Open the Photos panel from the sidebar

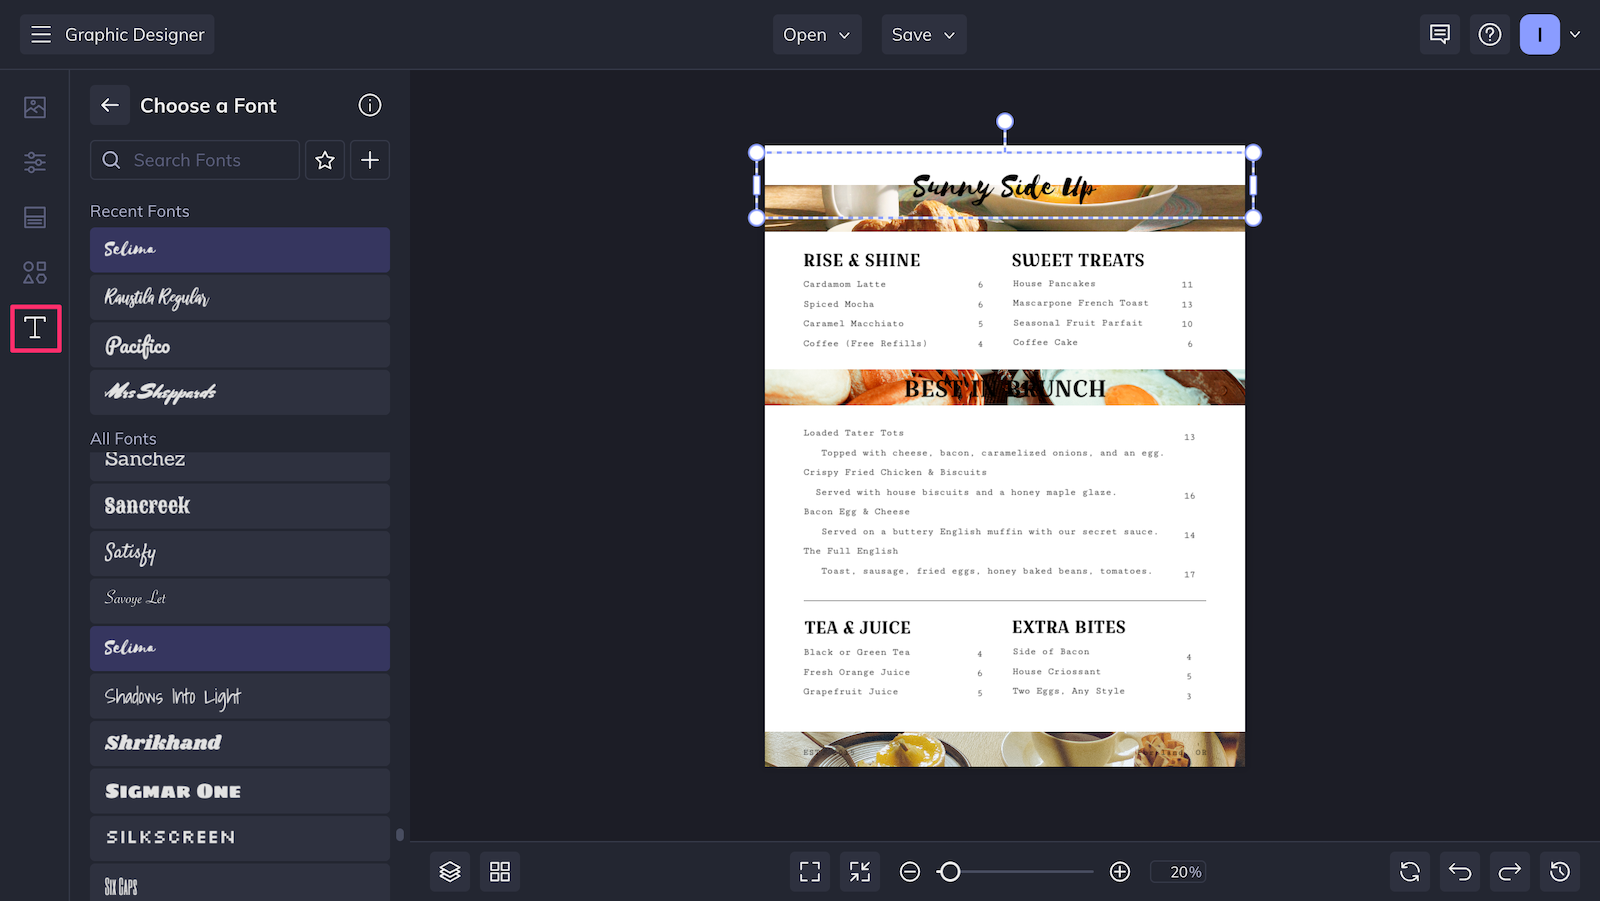pos(35,107)
